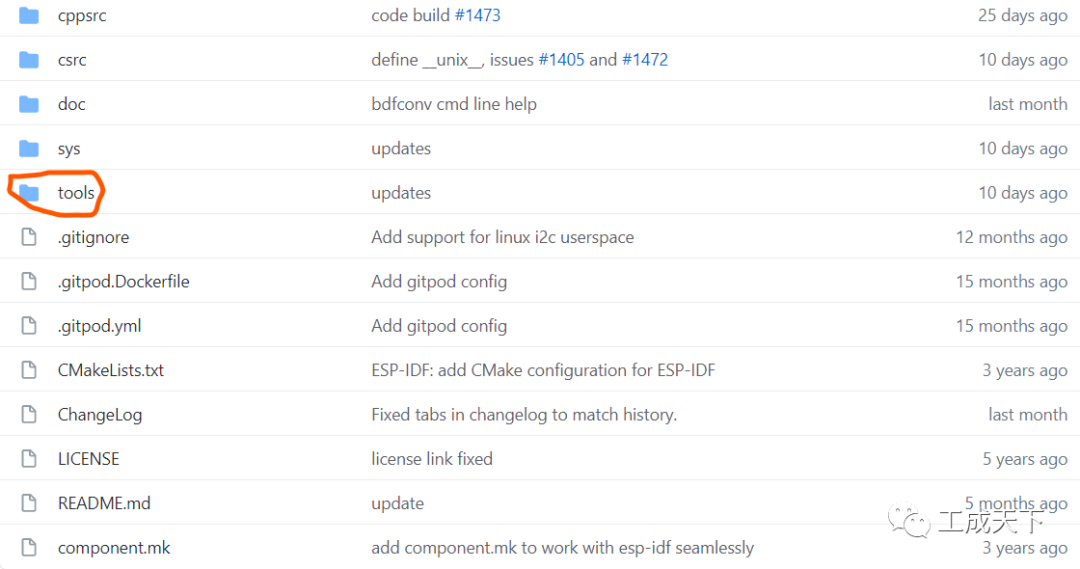View commit 'Fixed tabs in changelog to match history'

(524, 415)
